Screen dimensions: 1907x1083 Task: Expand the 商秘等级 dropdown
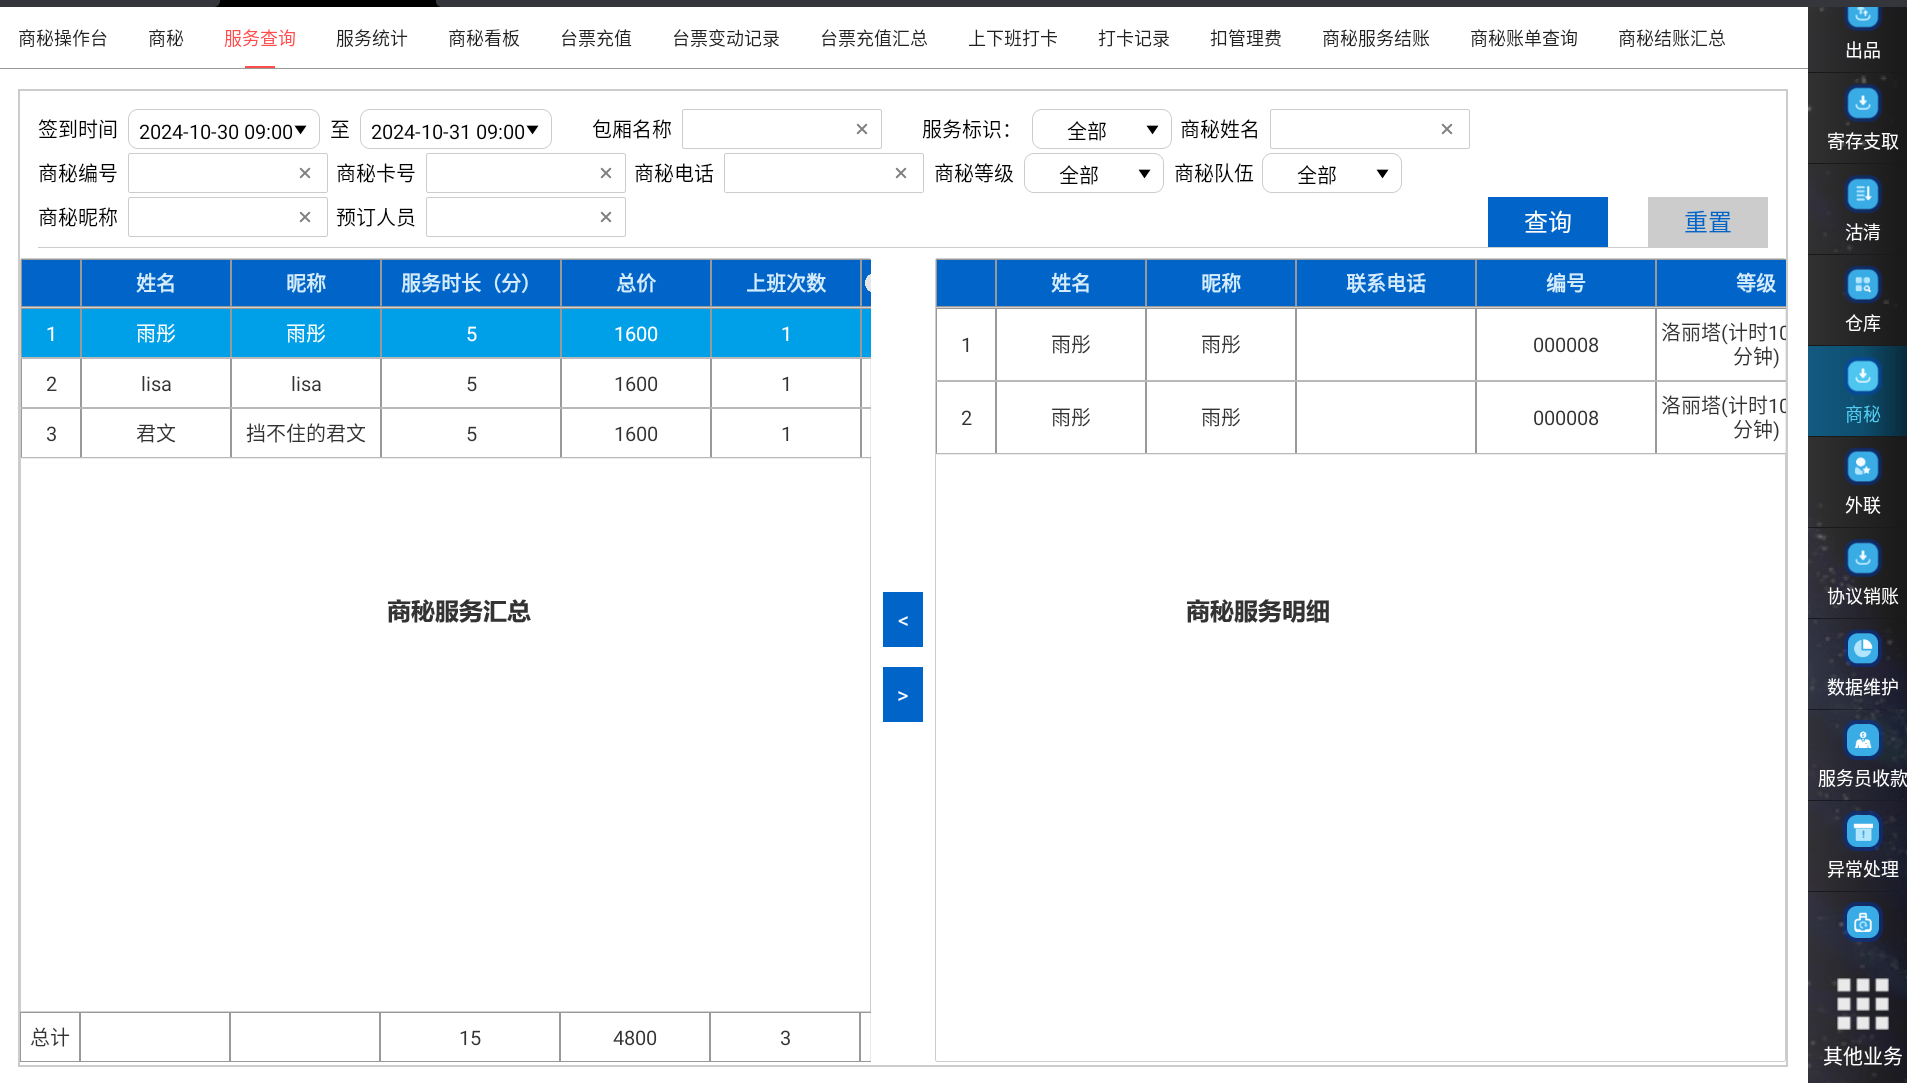click(1094, 174)
